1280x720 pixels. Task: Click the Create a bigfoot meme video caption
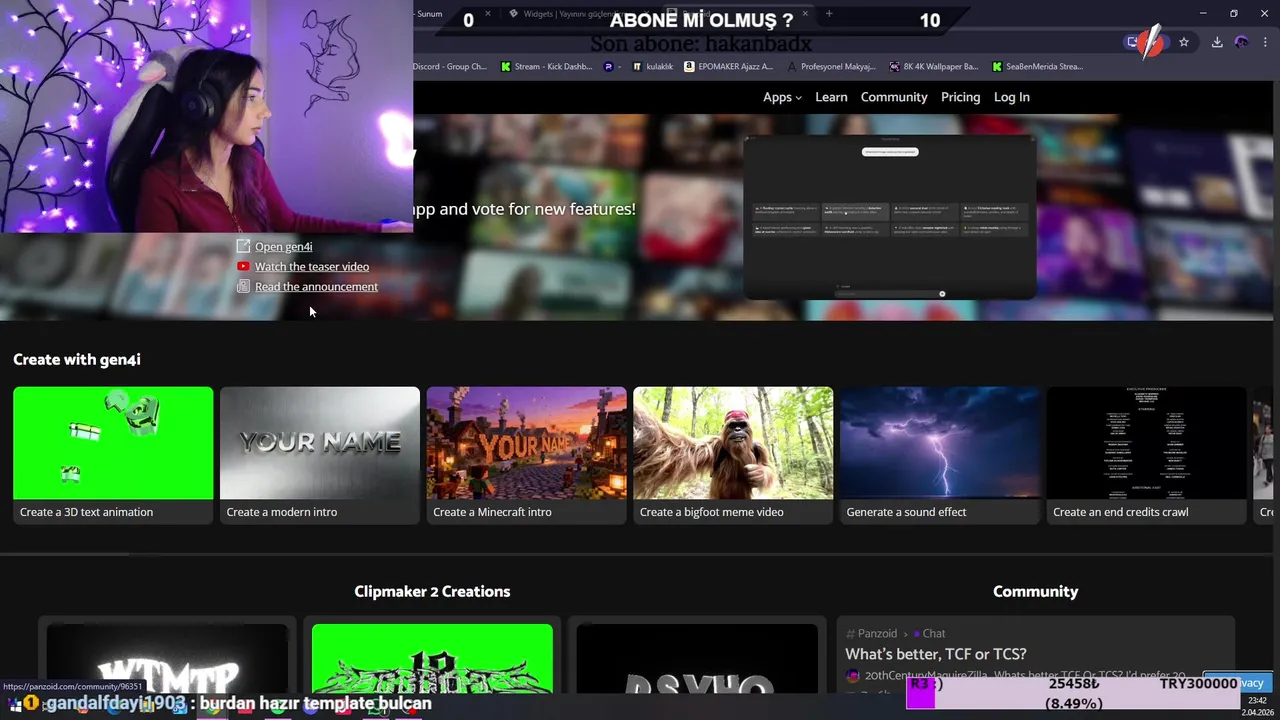(x=711, y=512)
